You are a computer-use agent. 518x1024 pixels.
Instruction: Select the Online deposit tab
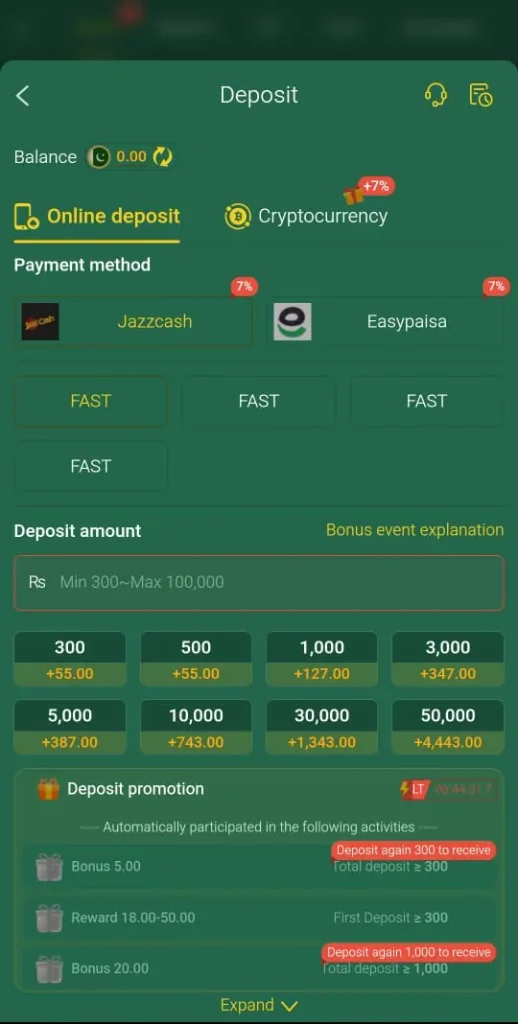click(97, 216)
